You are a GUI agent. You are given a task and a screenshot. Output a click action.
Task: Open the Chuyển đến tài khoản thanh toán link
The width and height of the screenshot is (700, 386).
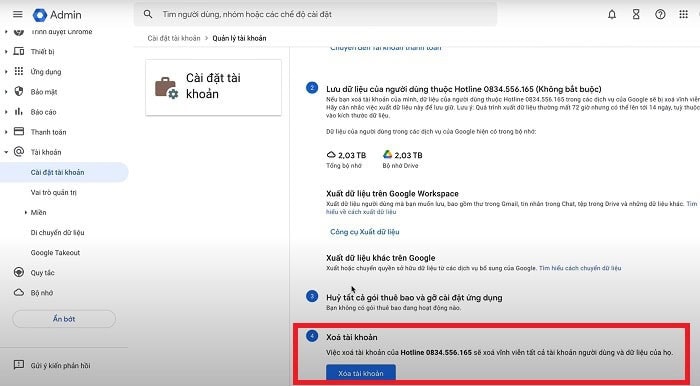point(386,47)
